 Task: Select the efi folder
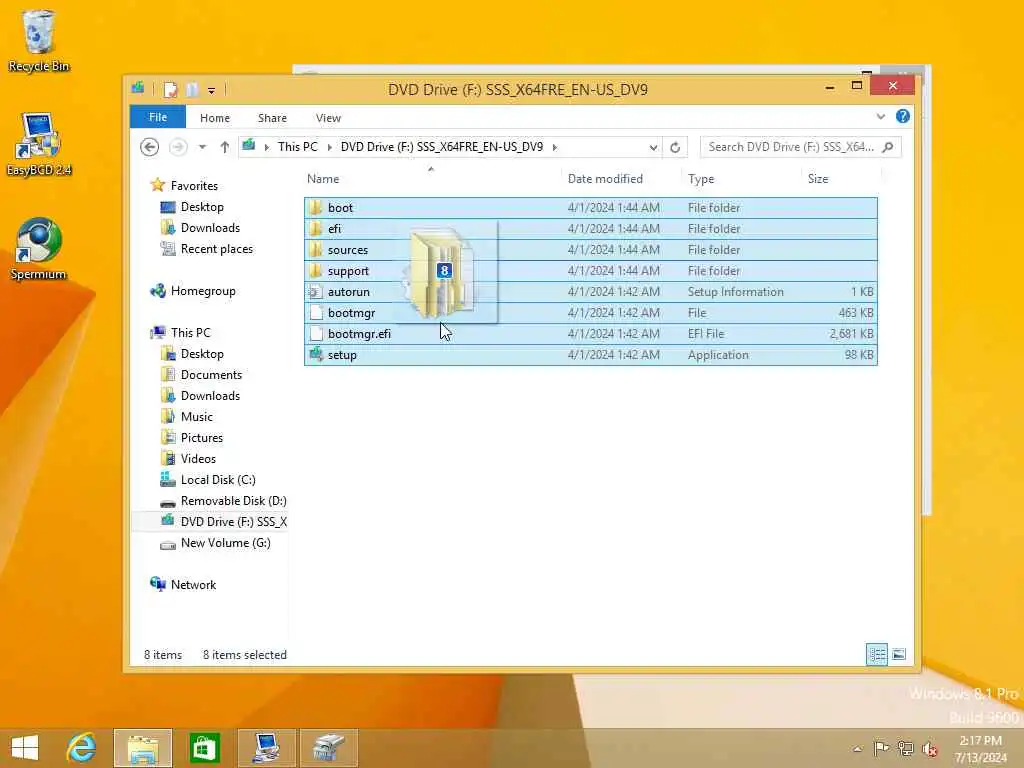590,229
